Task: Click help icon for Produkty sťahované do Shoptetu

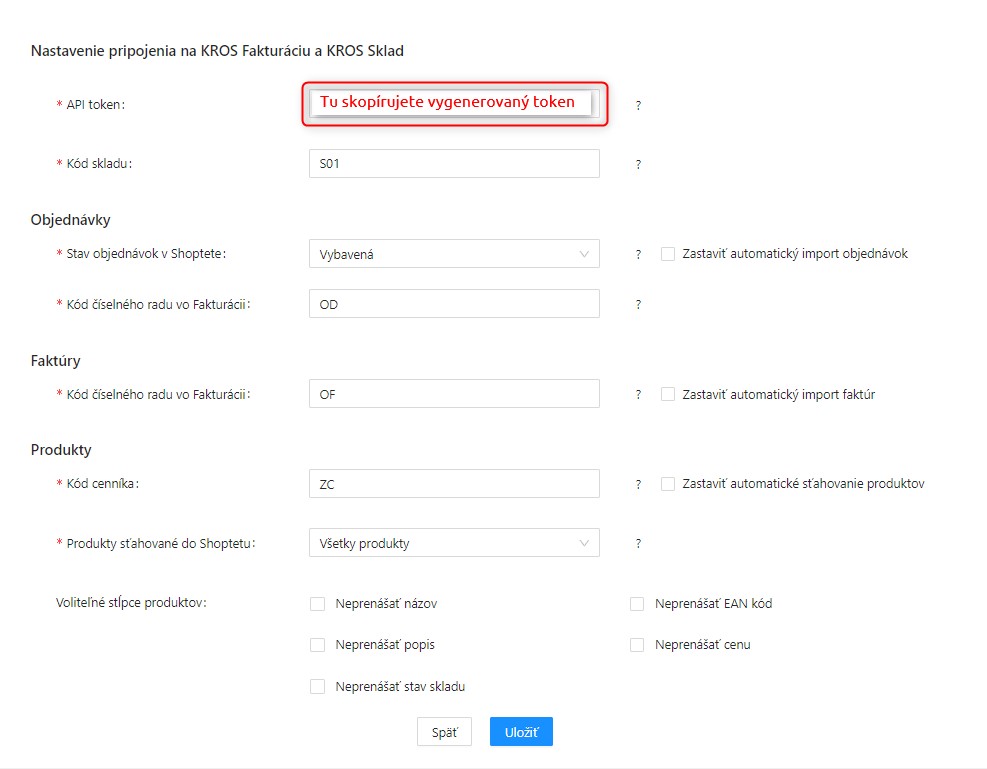Action: 638,543
